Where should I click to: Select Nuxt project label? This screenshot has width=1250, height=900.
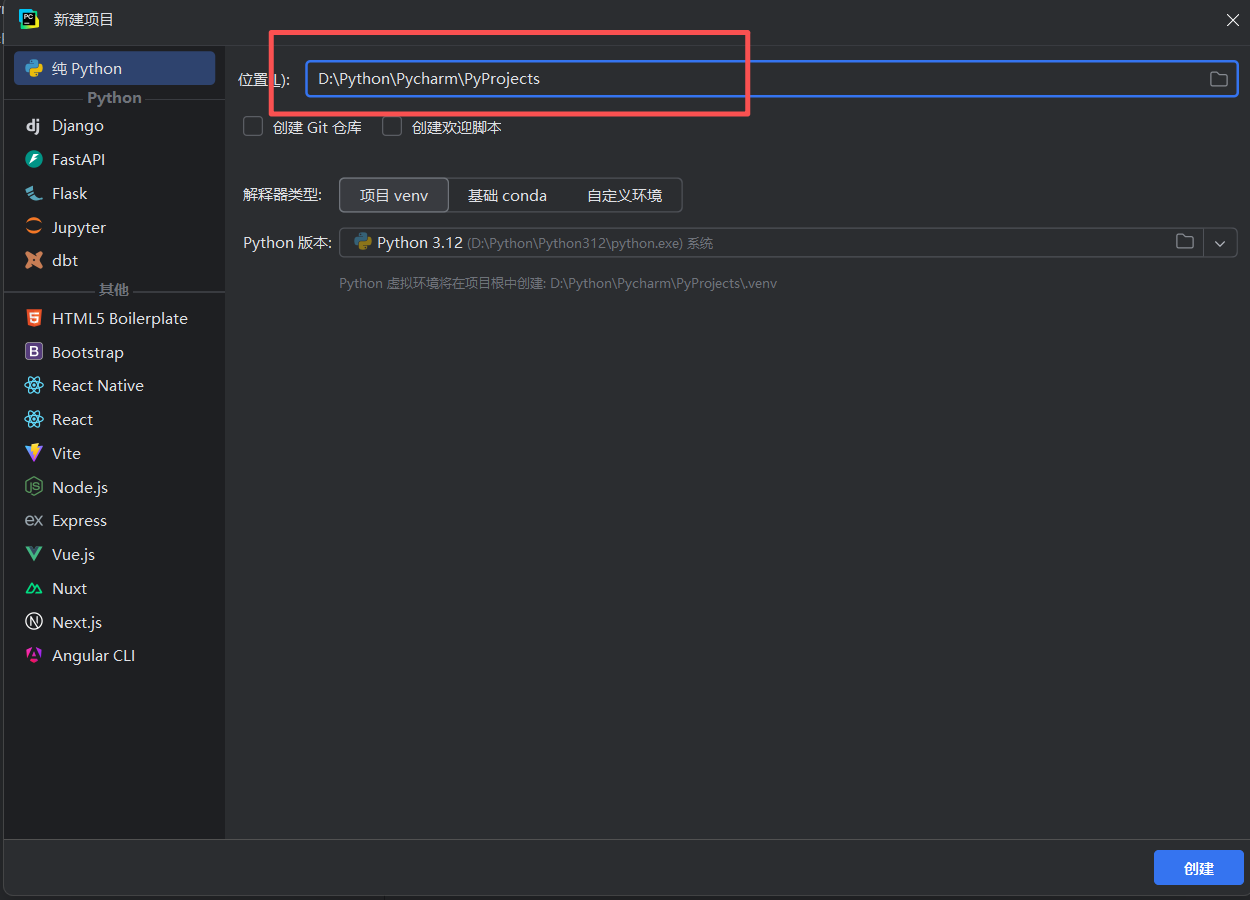69,588
